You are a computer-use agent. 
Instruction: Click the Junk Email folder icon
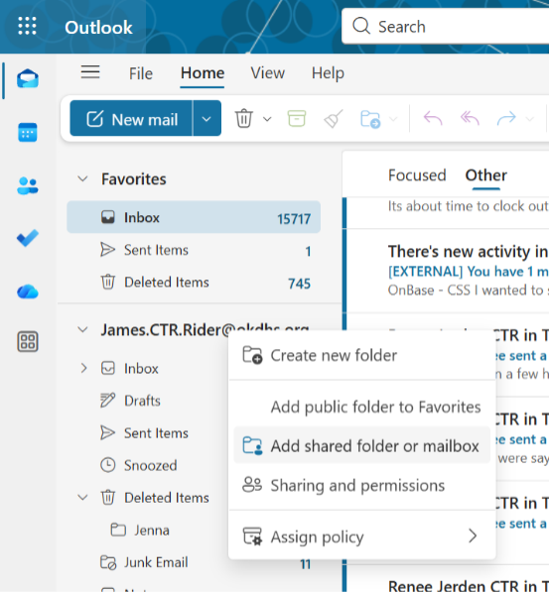(x=108, y=562)
